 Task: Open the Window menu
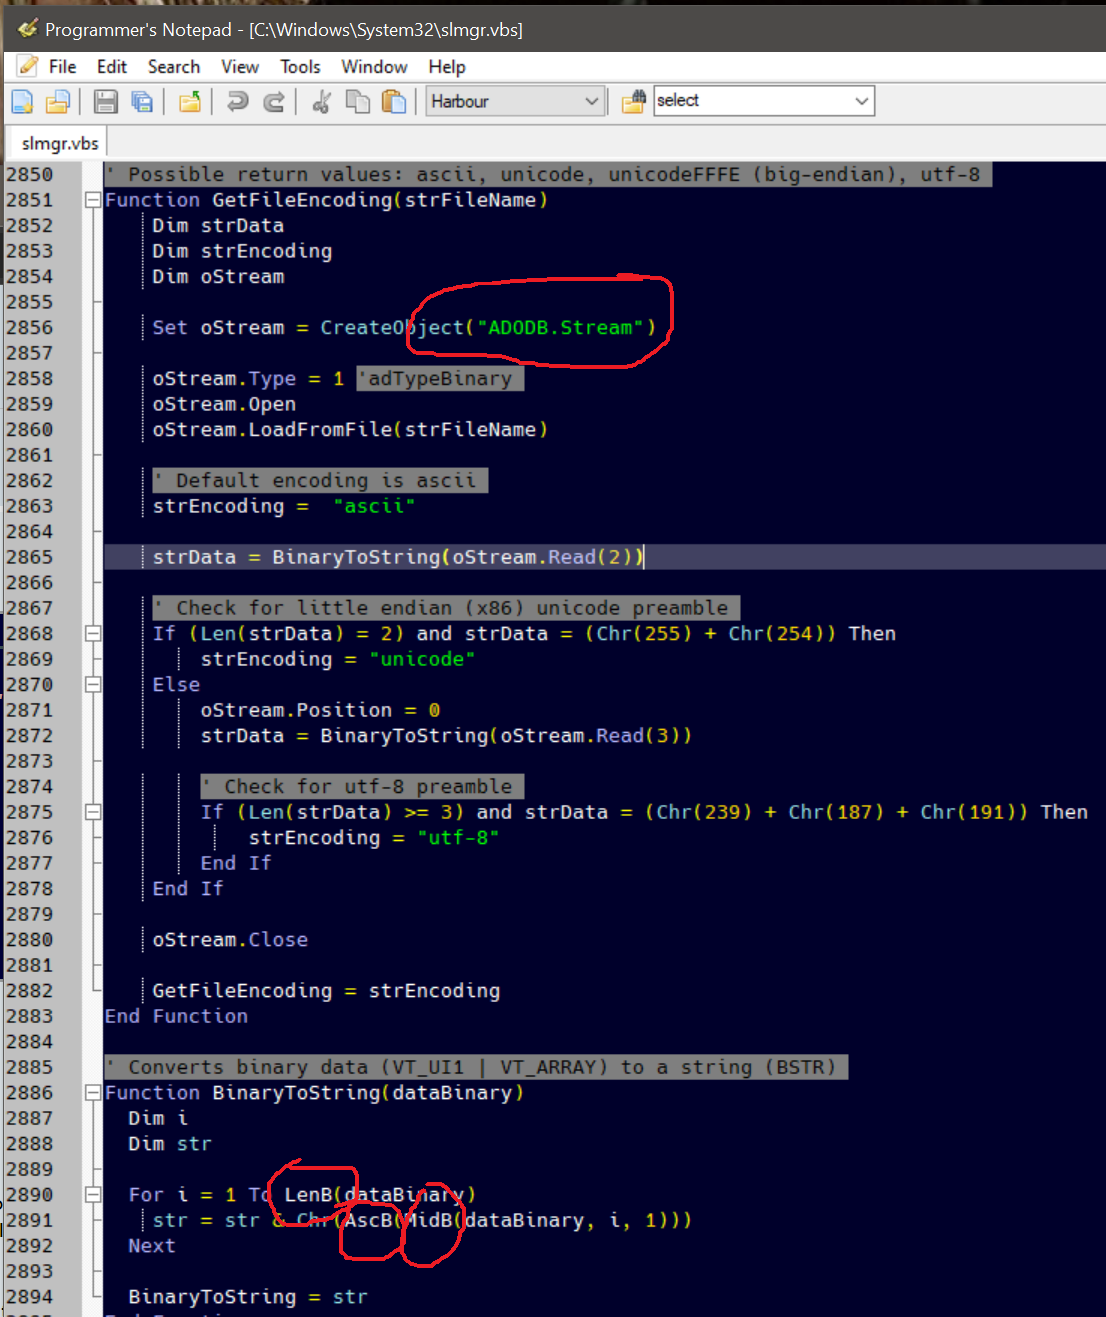click(x=374, y=67)
